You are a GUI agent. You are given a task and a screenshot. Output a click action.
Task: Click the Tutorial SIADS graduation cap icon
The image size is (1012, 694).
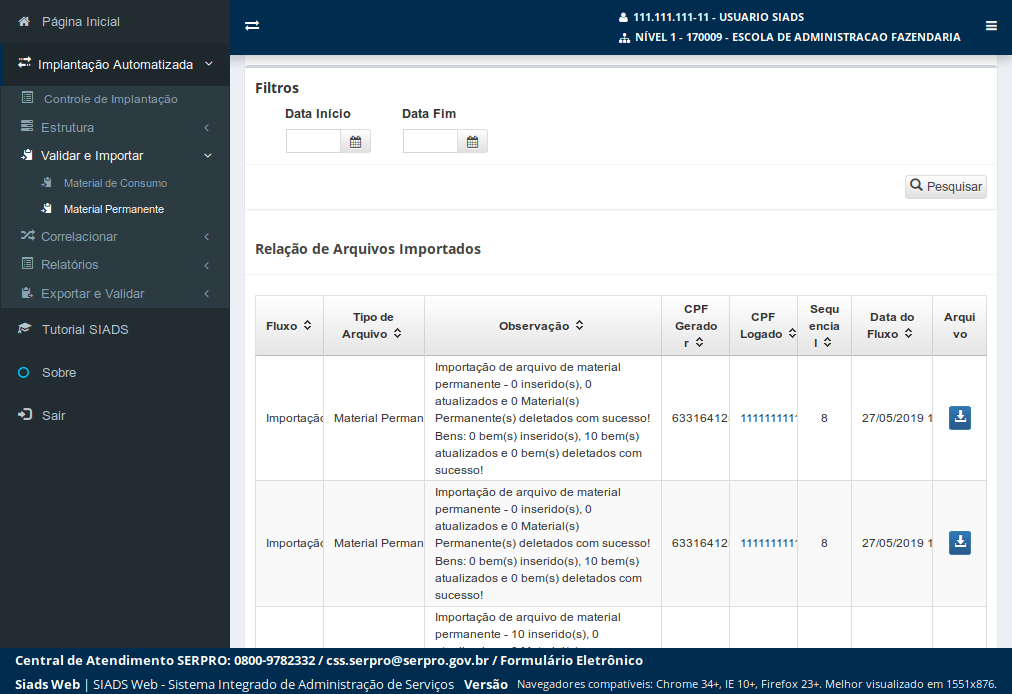click(25, 329)
